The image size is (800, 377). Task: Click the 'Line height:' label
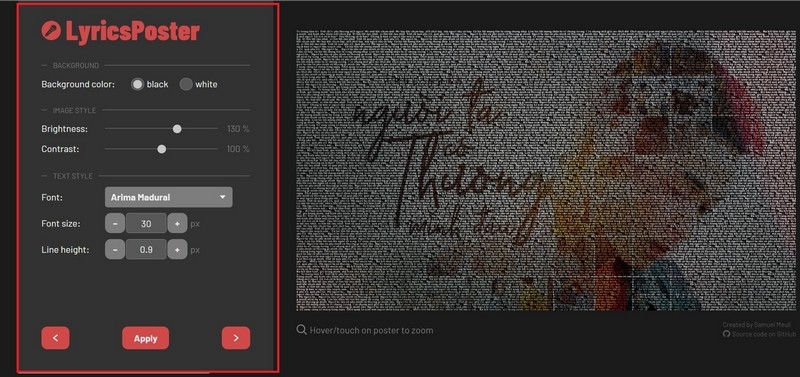[65, 249]
